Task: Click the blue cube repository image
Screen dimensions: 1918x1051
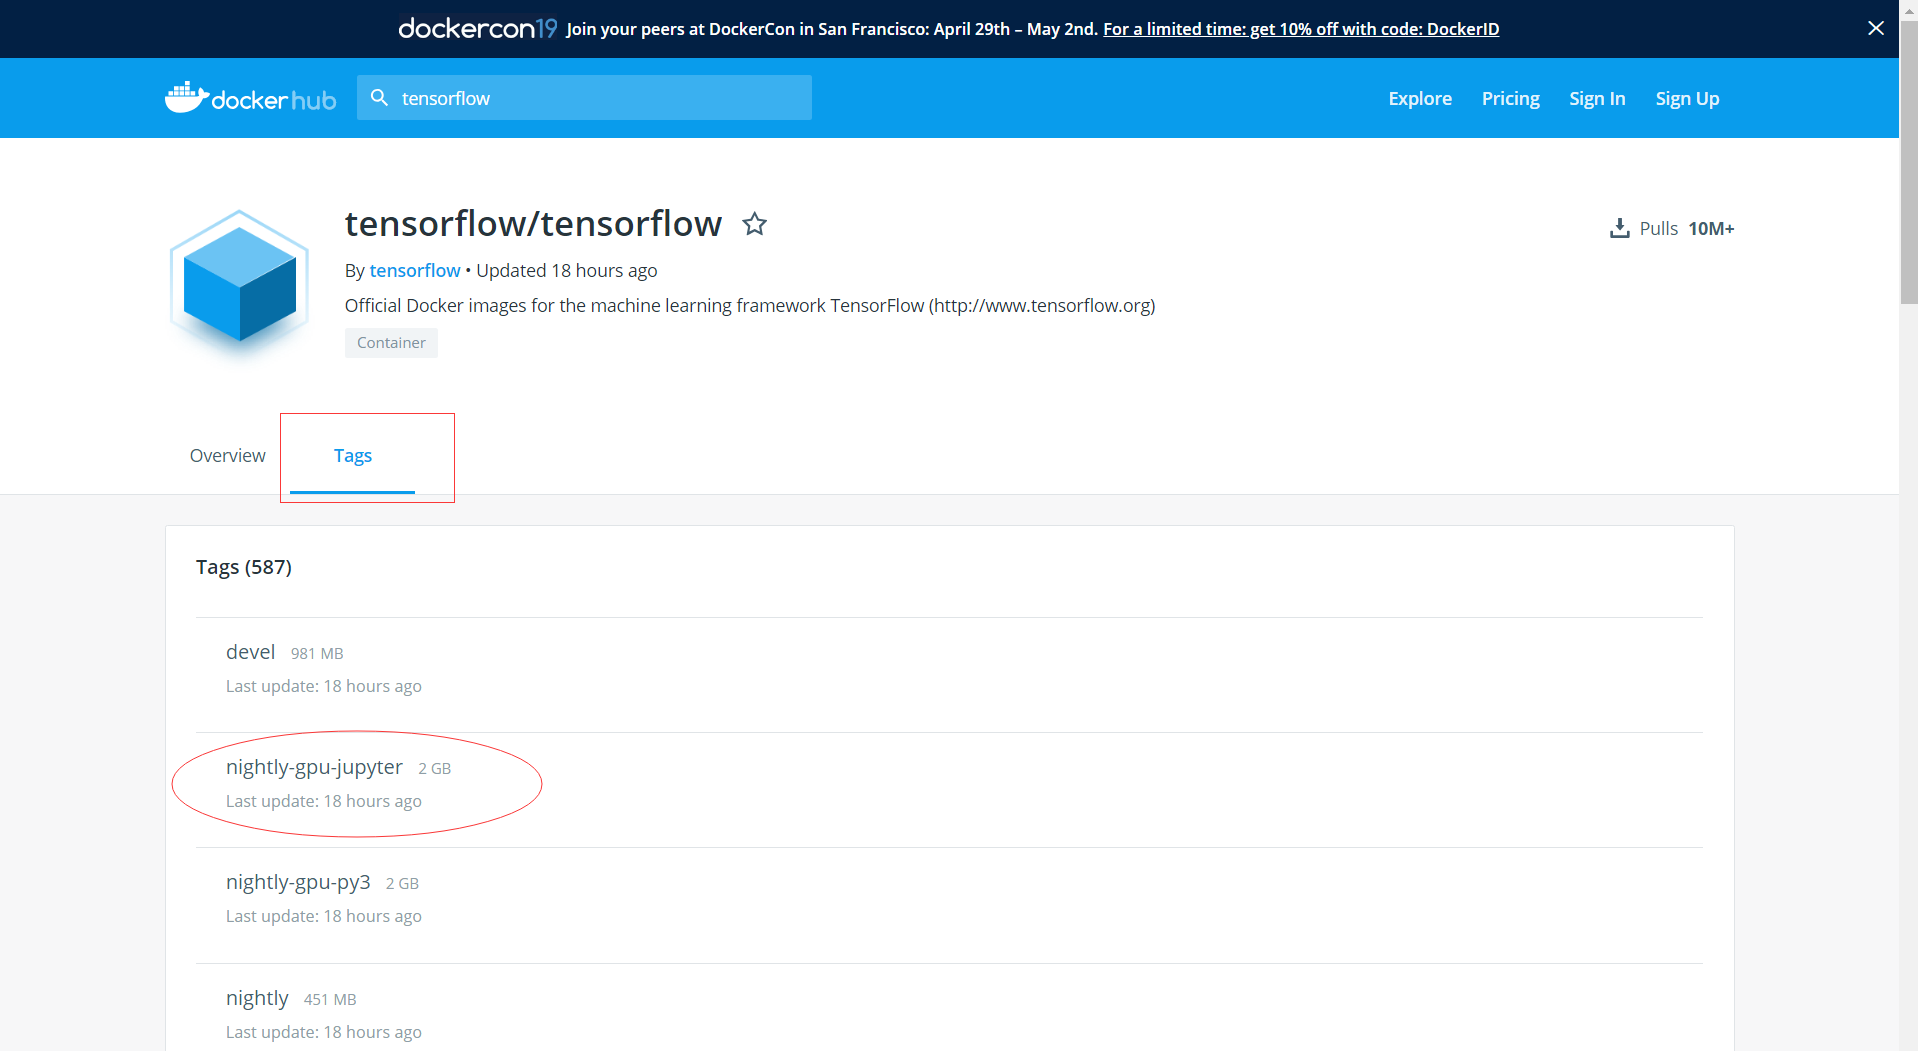Action: coord(238,284)
